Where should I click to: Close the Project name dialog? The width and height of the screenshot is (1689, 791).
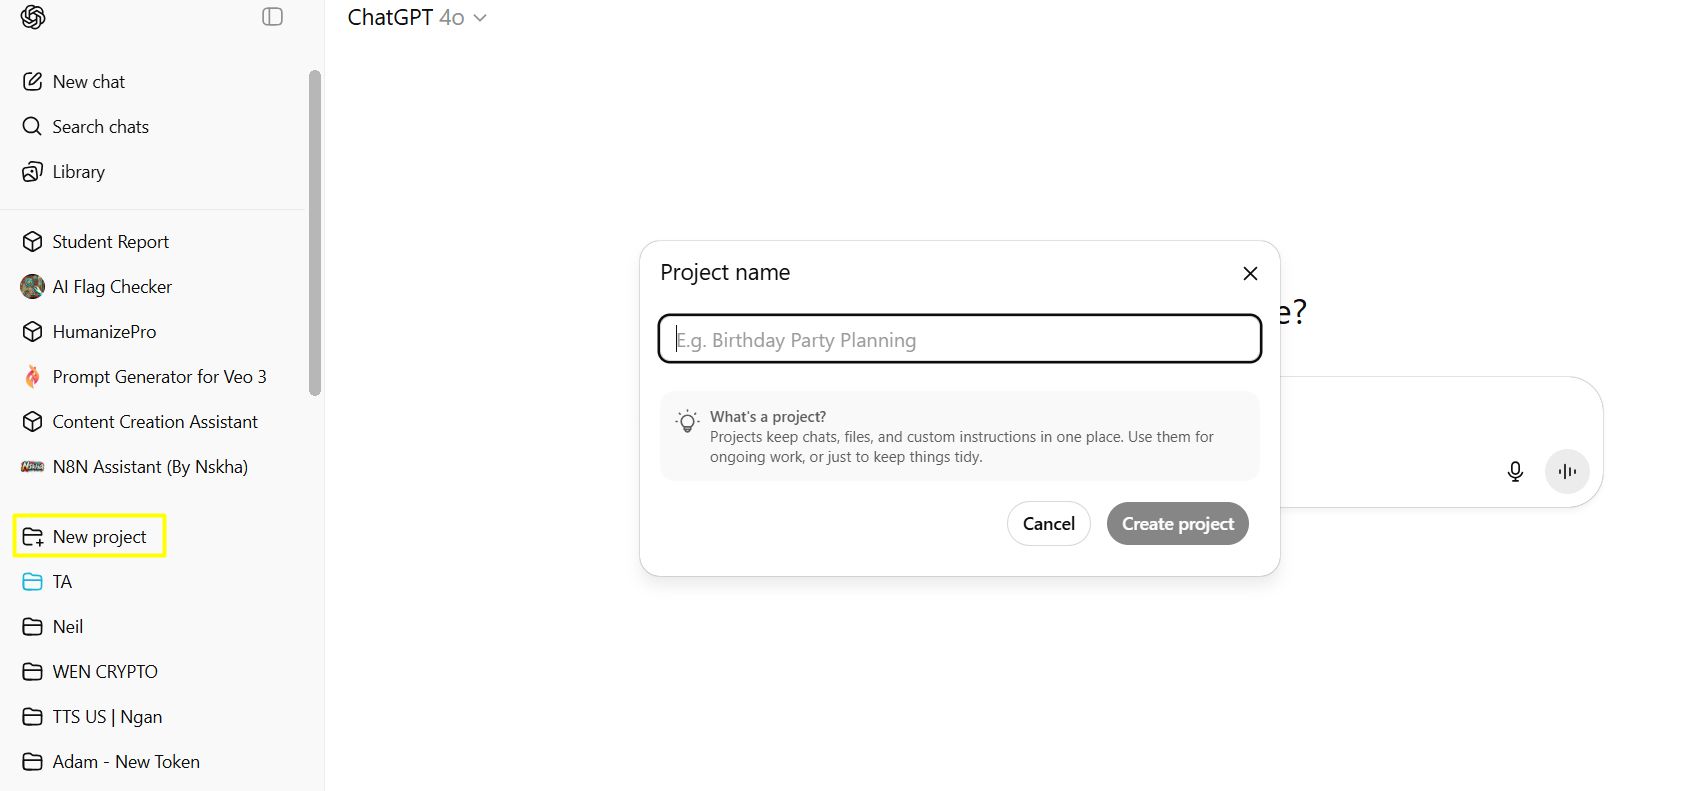point(1250,274)
